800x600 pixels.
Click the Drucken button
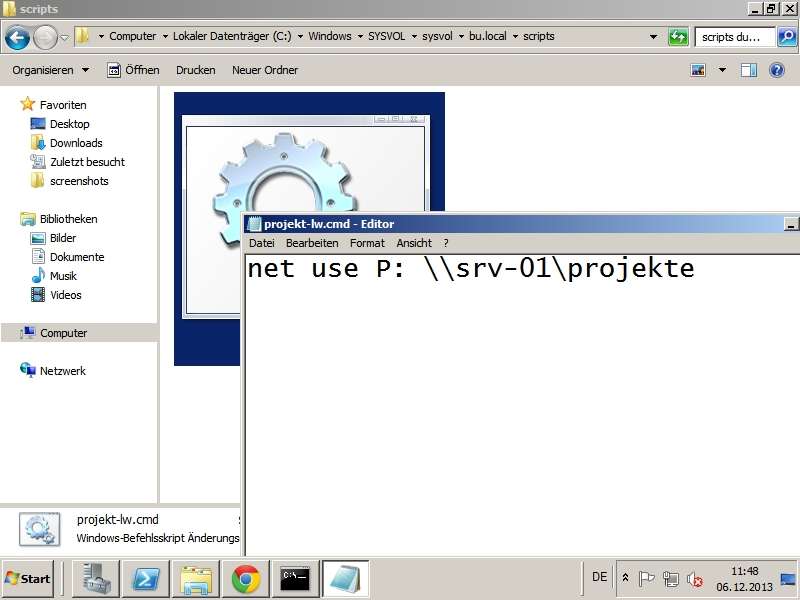[195, 70]
